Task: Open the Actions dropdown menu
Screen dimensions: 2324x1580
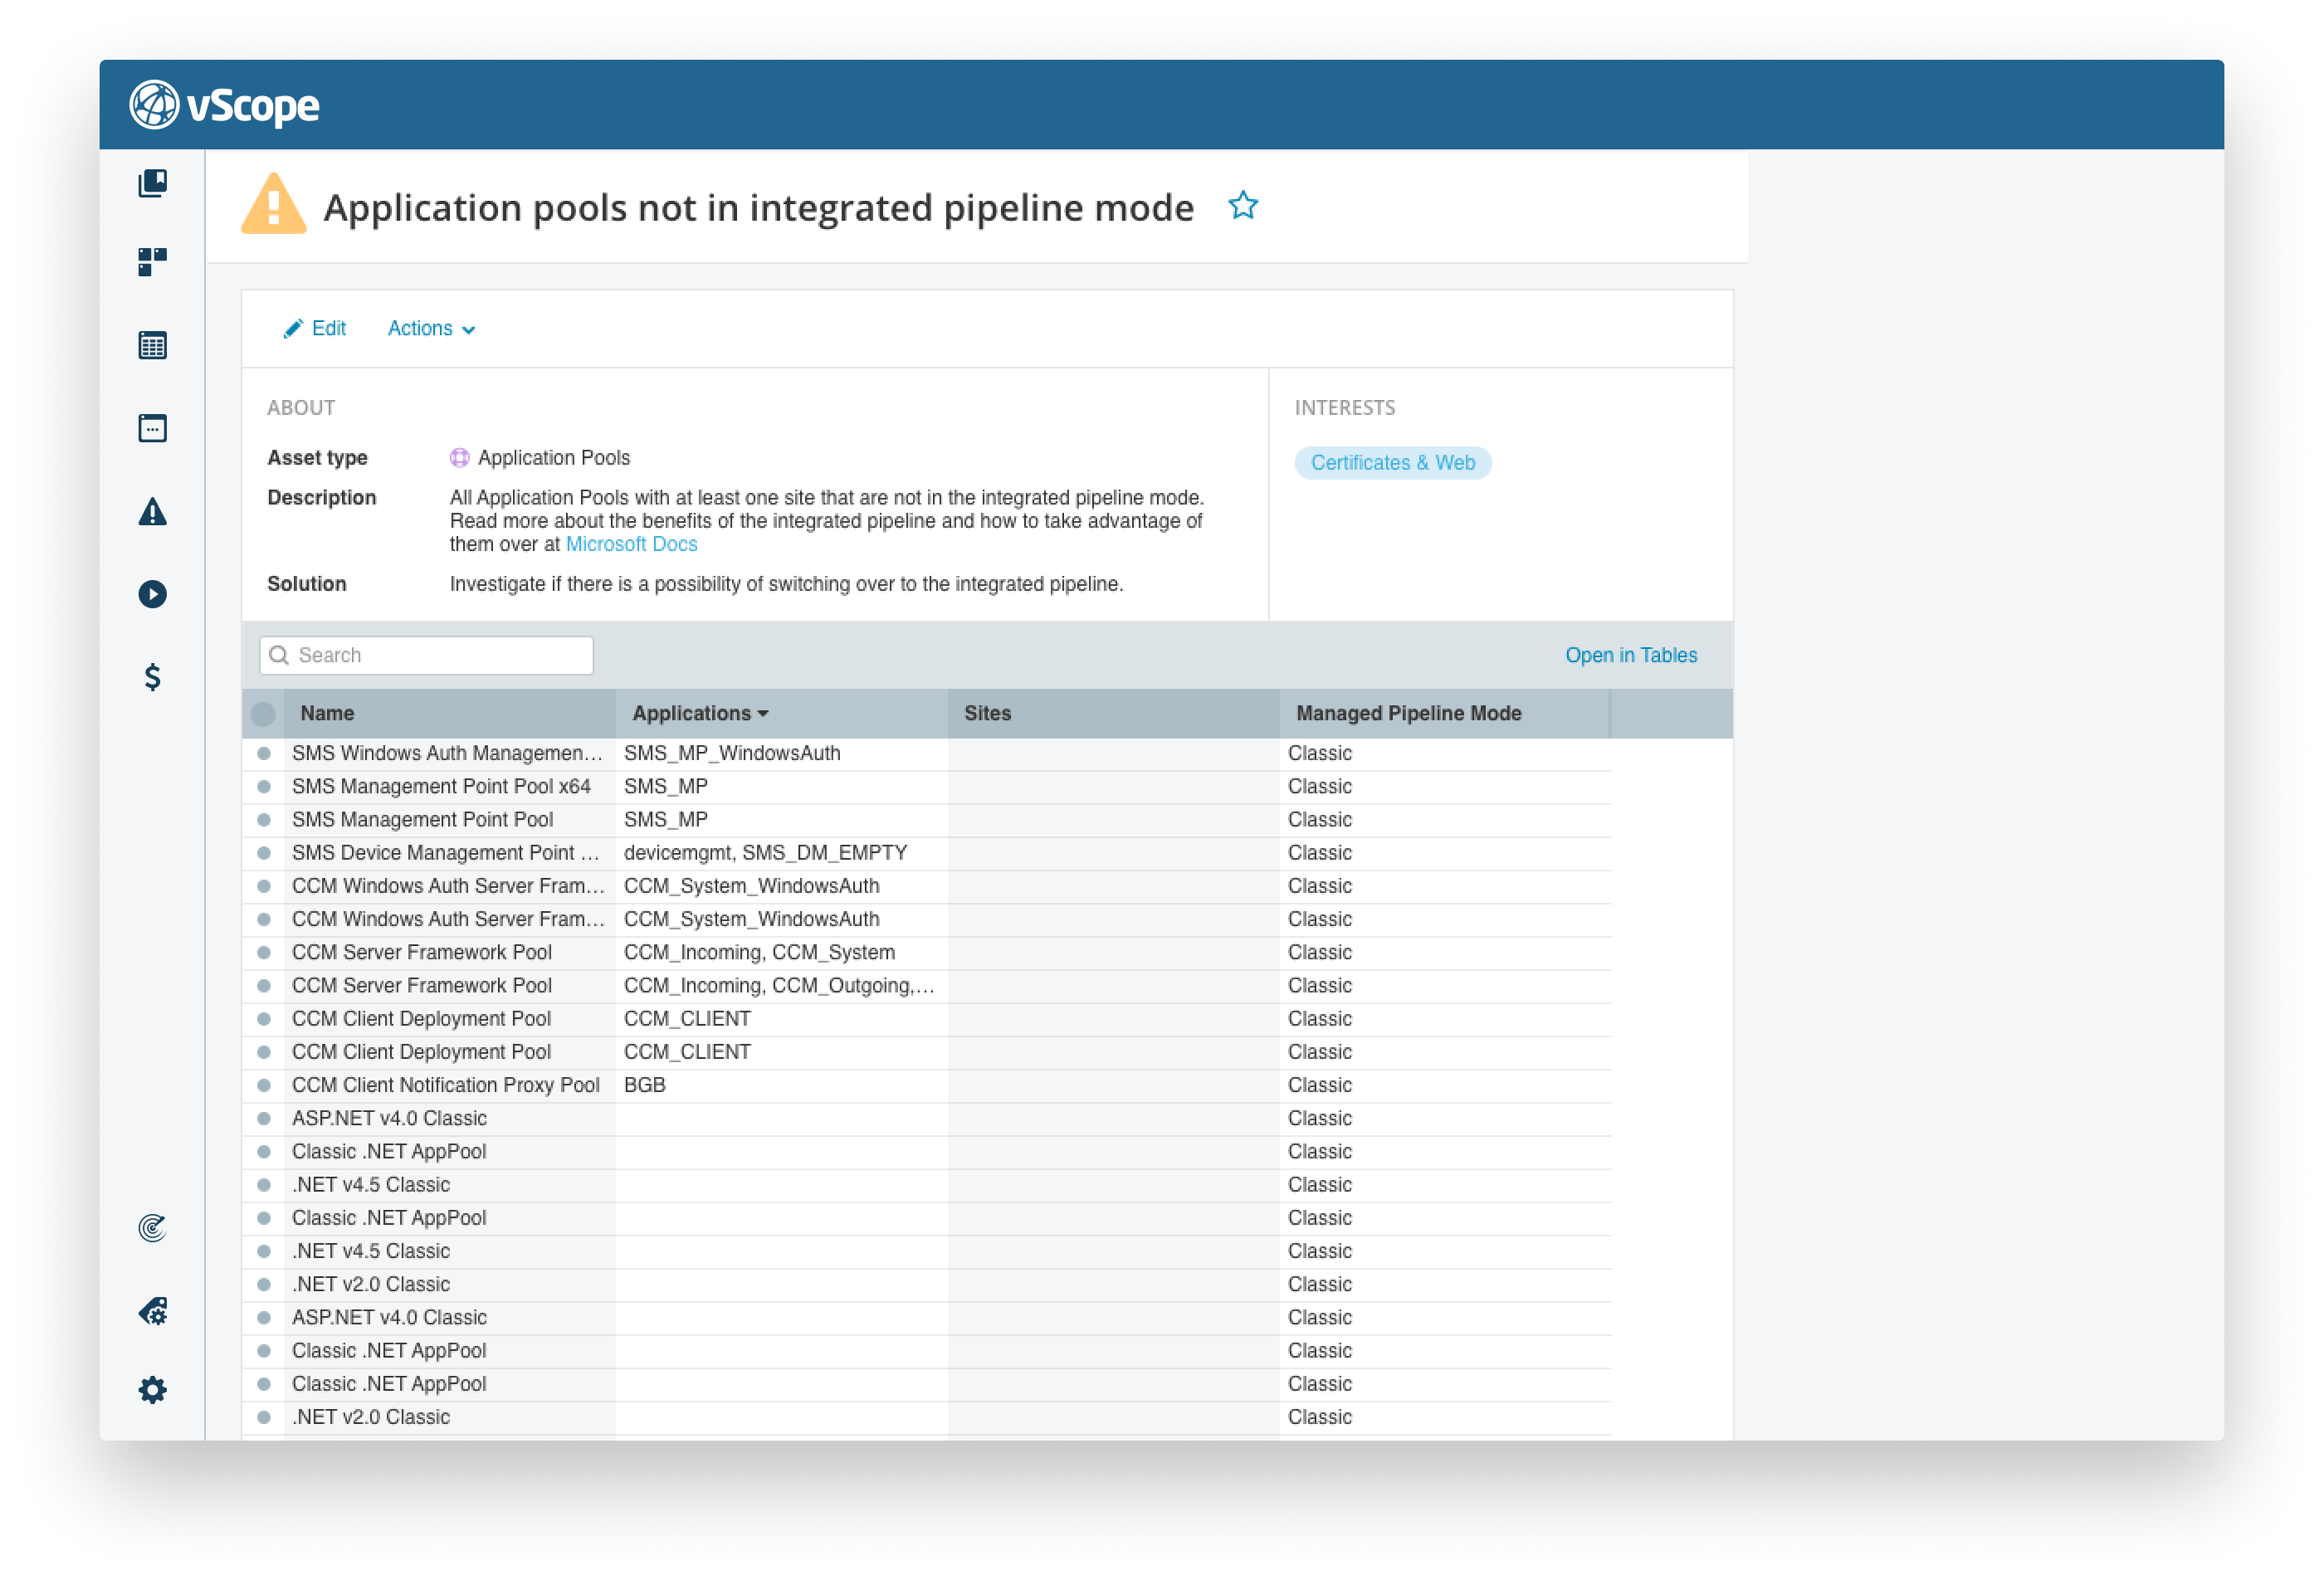Action: (x=431, y=328)
